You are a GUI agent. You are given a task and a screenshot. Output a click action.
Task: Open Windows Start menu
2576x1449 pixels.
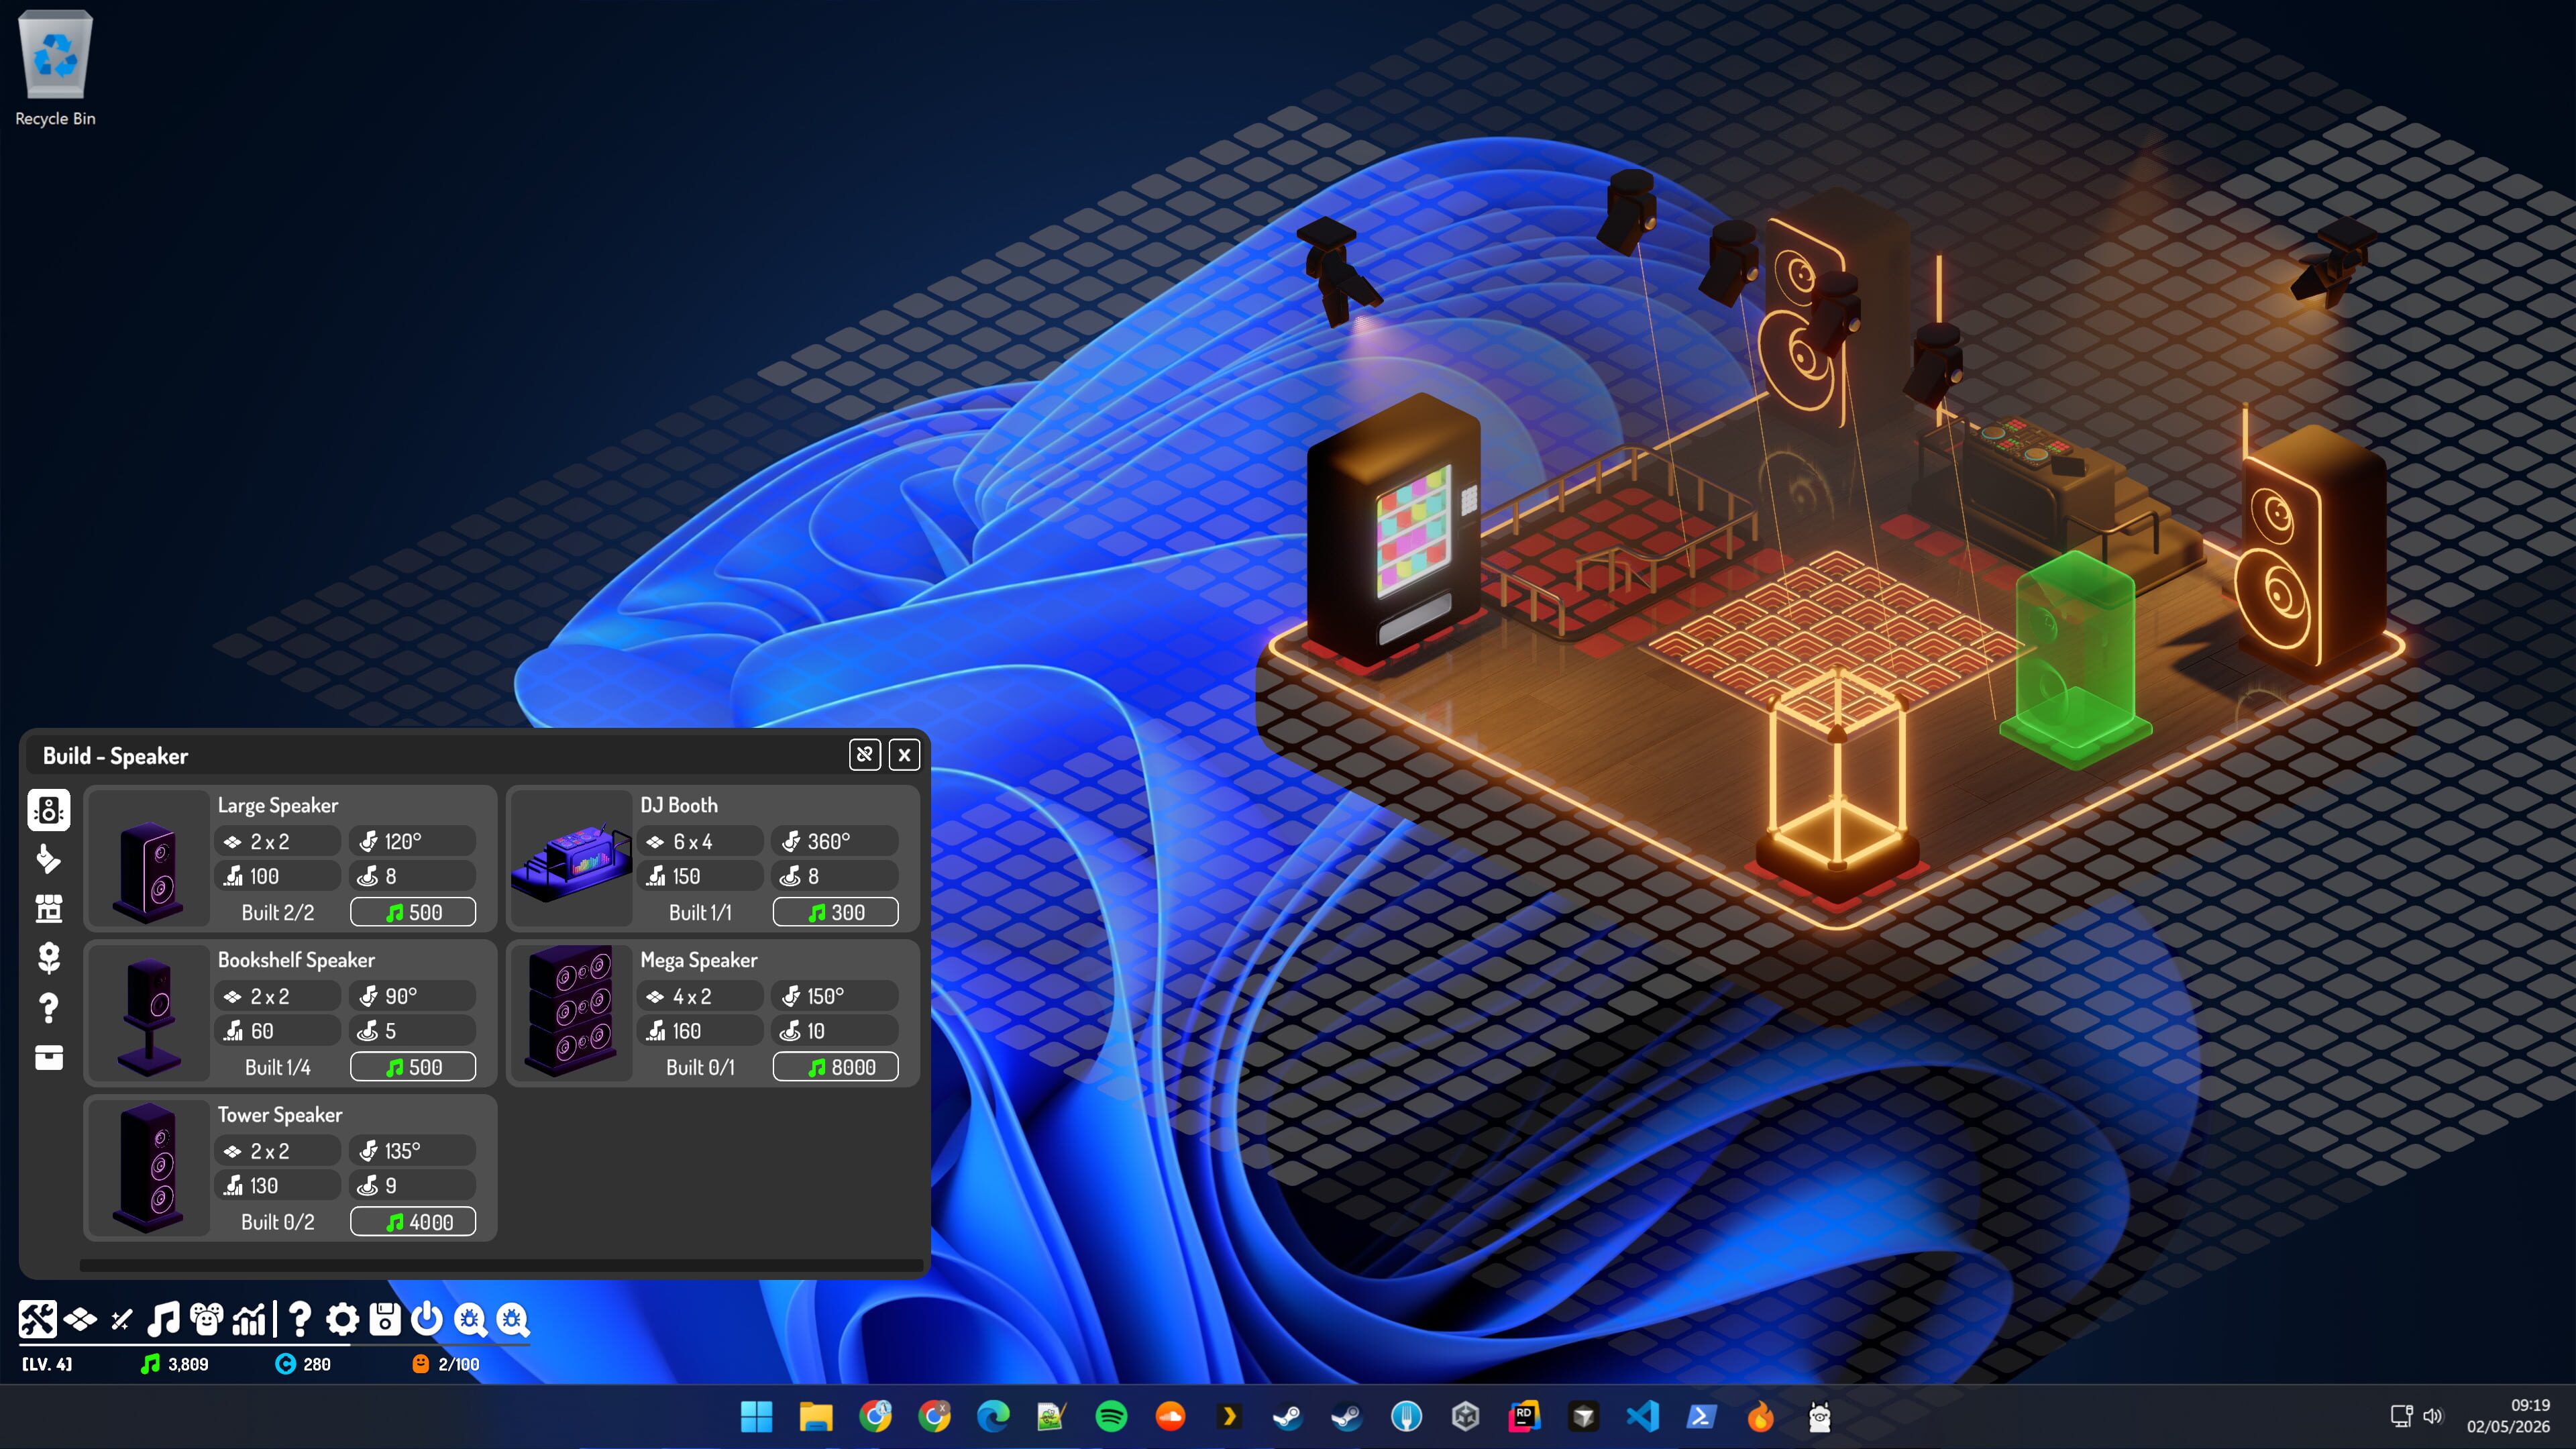[756, 1416]
